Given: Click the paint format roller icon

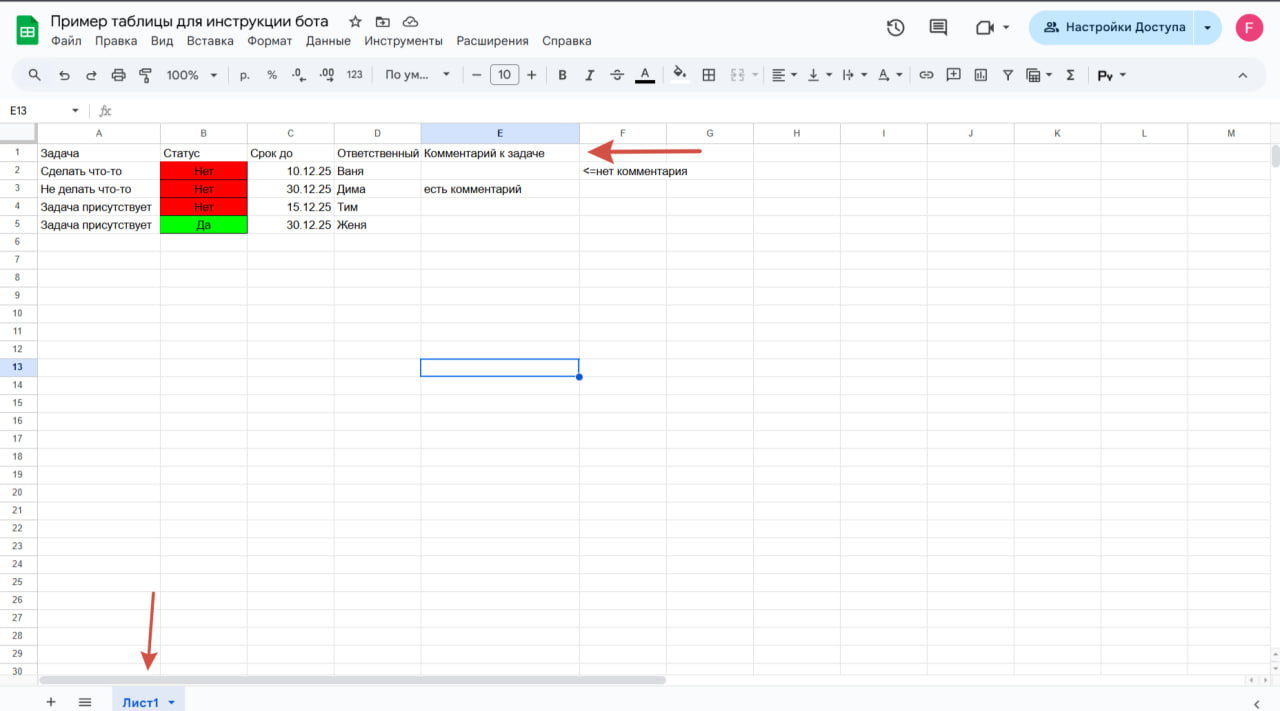Looking at the screenshot, I should click(146, 75).
